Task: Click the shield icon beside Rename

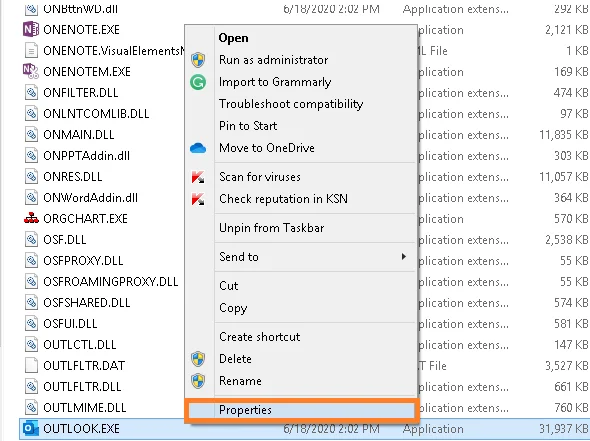Action: [198, 381]
